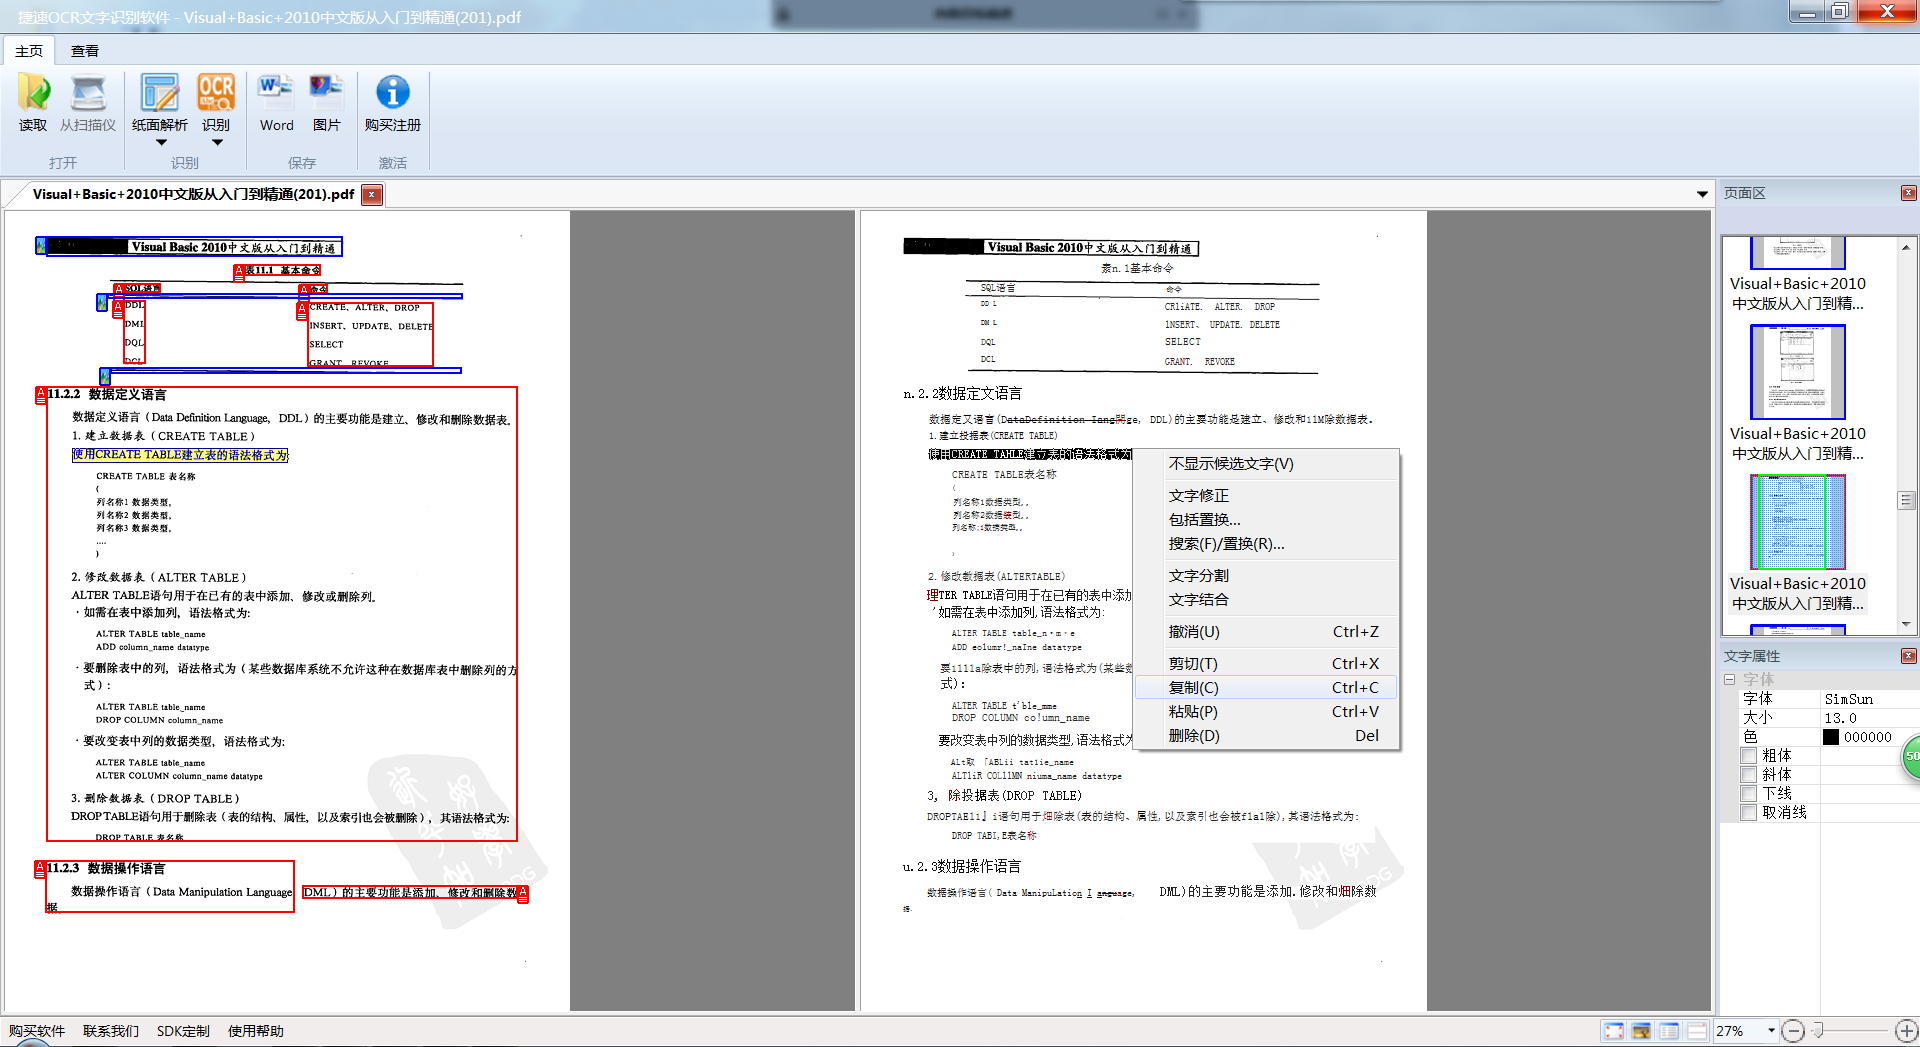Image resolution: width=1920 pixels, height=1047 pixels.
Task: Click the fit-to-screen view icon in status bar
Action: coord(1613,1031)
